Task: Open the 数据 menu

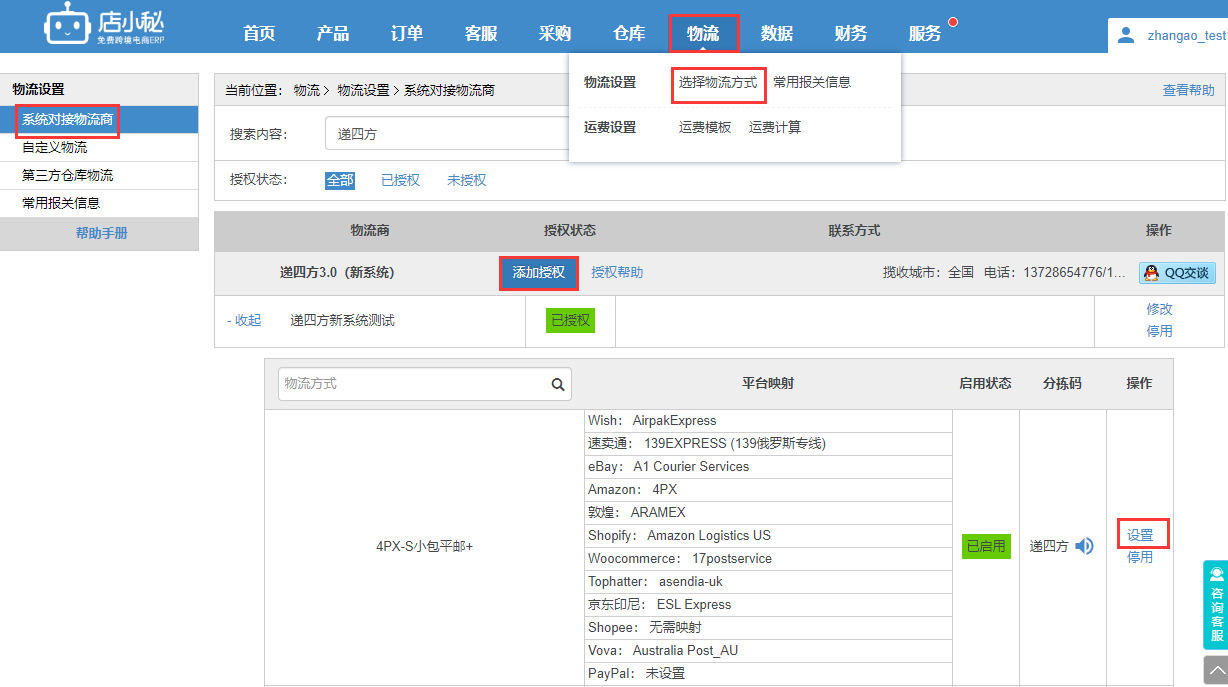Action: [777, 33]
